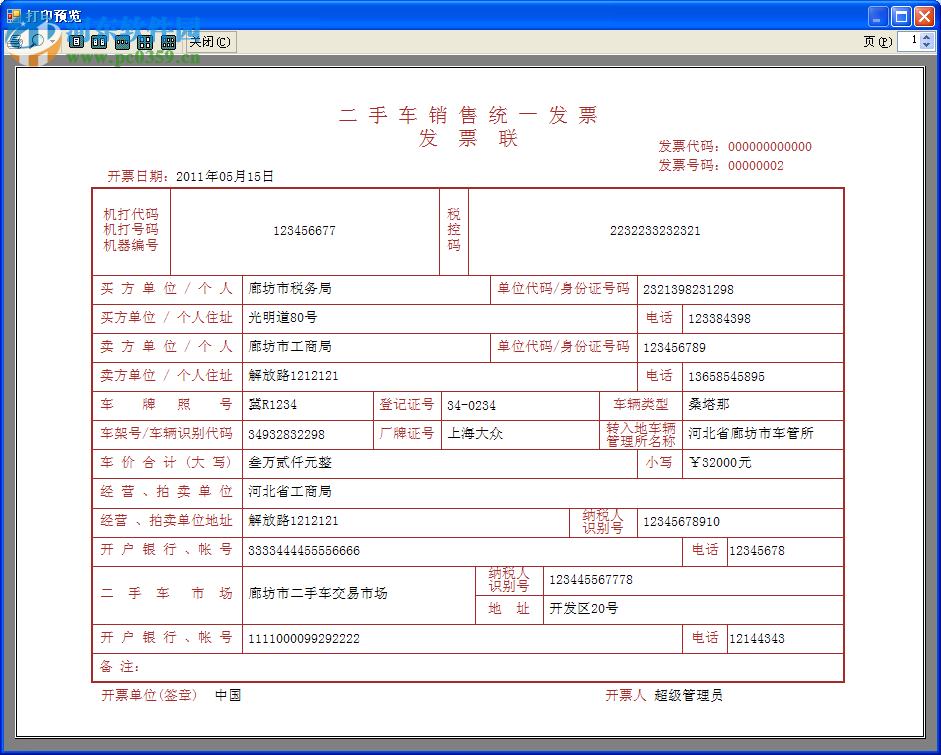Viewport: 941px width, 755px height.
Task: Click tax control code 2232233232321
Action: (655, 230)
